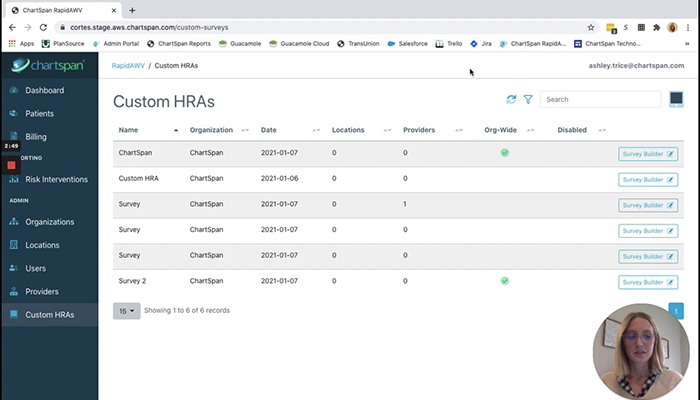This screenshot has width=700, height=400.
Task: Sort table by Name column
Action: tap(148, 130)
